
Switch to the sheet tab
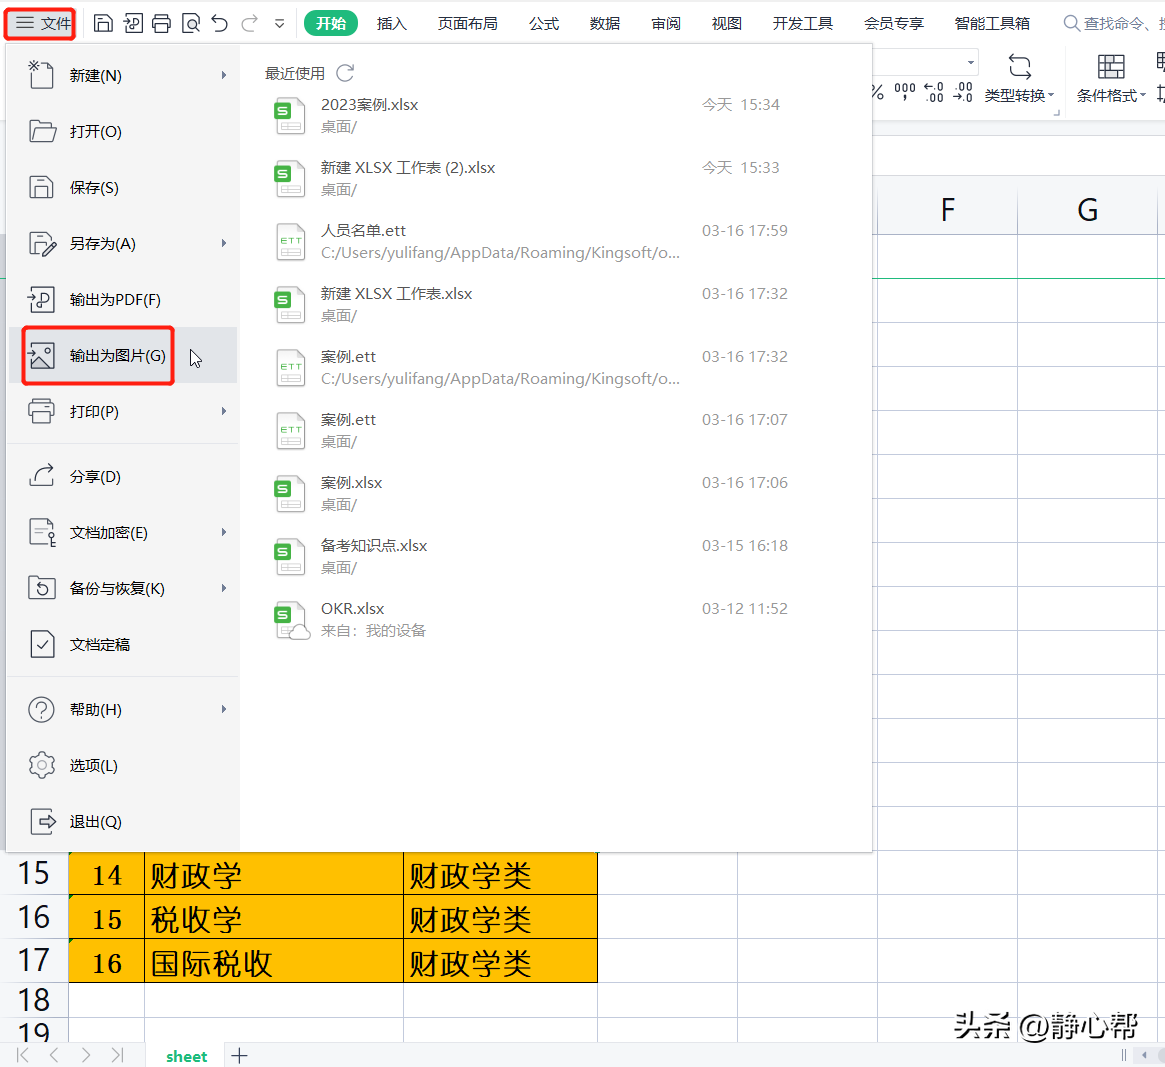pos(186,1056)
